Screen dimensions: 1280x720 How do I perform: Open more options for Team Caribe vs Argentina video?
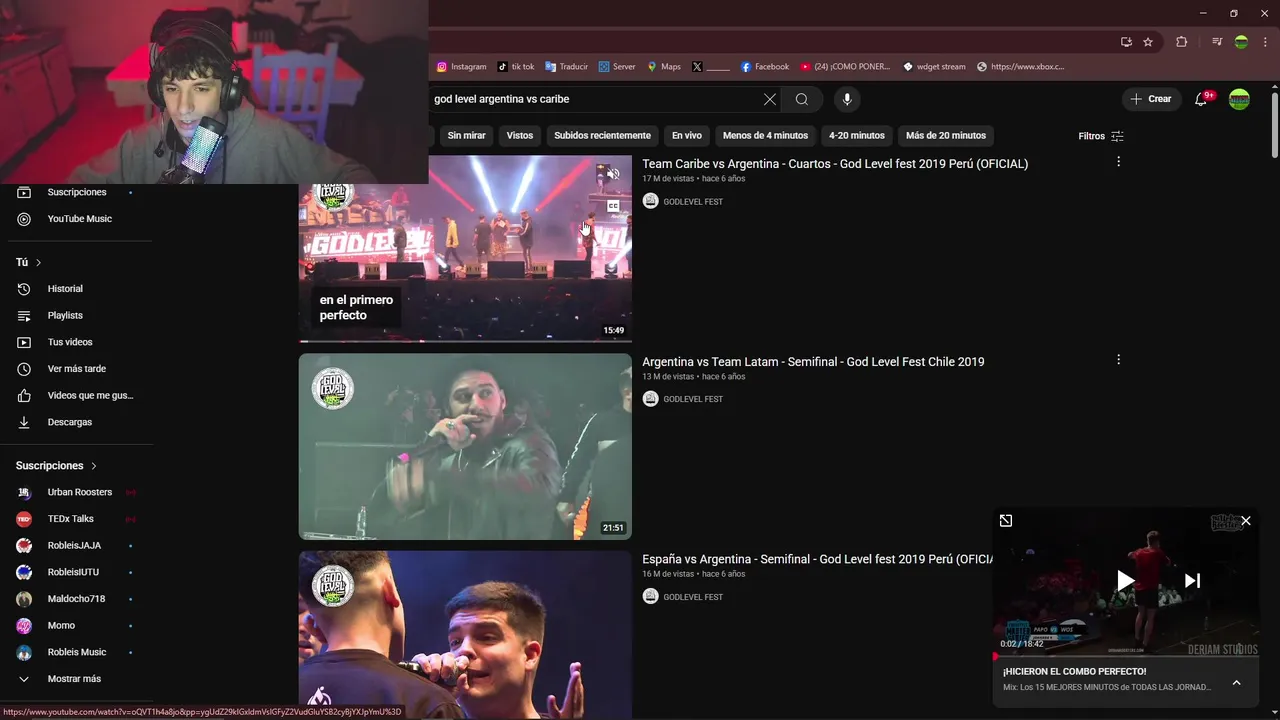pos(1118,161)
